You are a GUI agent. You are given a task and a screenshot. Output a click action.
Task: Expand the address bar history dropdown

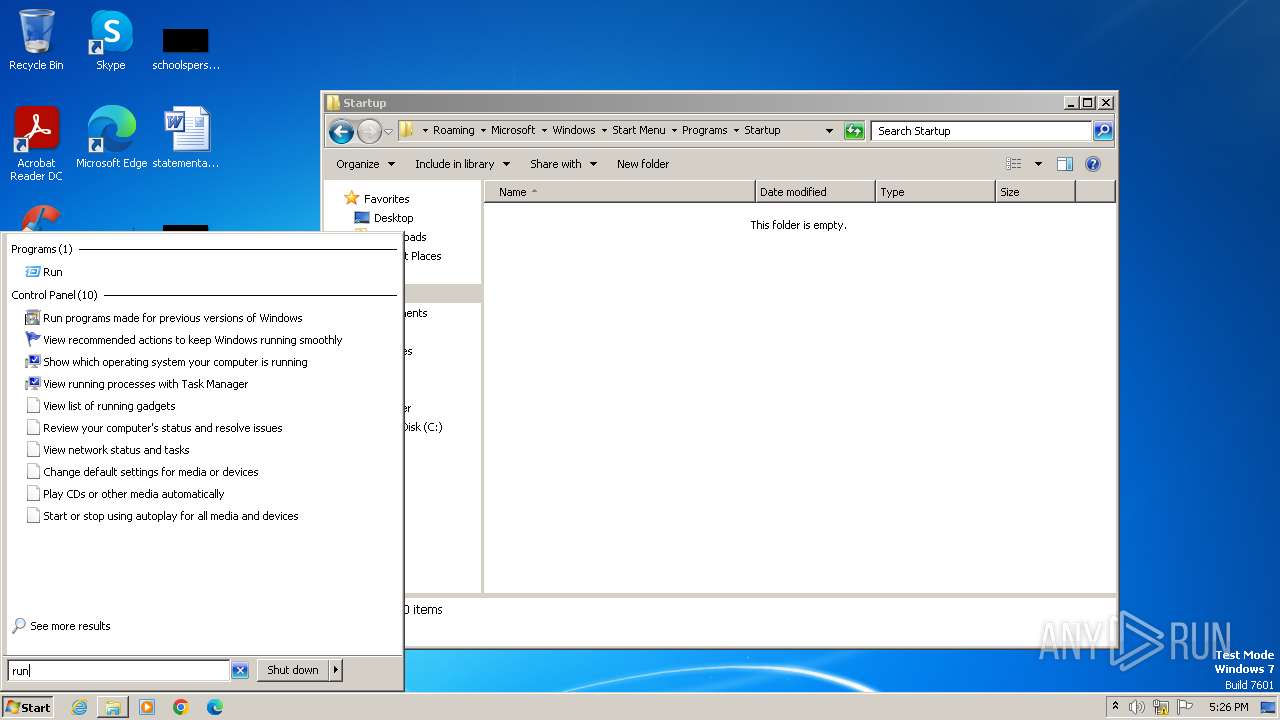click(x=829, y=131)
